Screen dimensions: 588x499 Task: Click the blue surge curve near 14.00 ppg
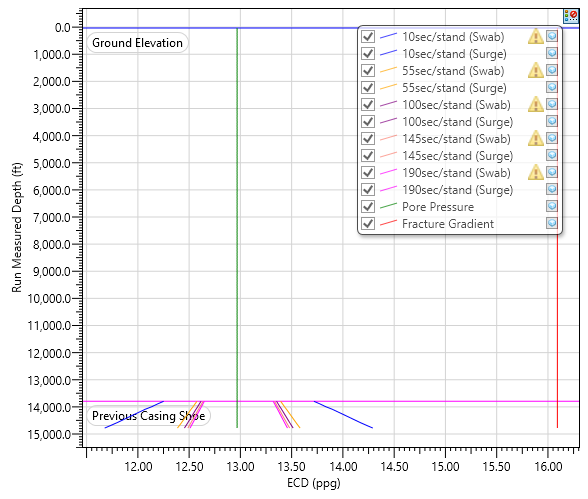click(x=343, y=415)
